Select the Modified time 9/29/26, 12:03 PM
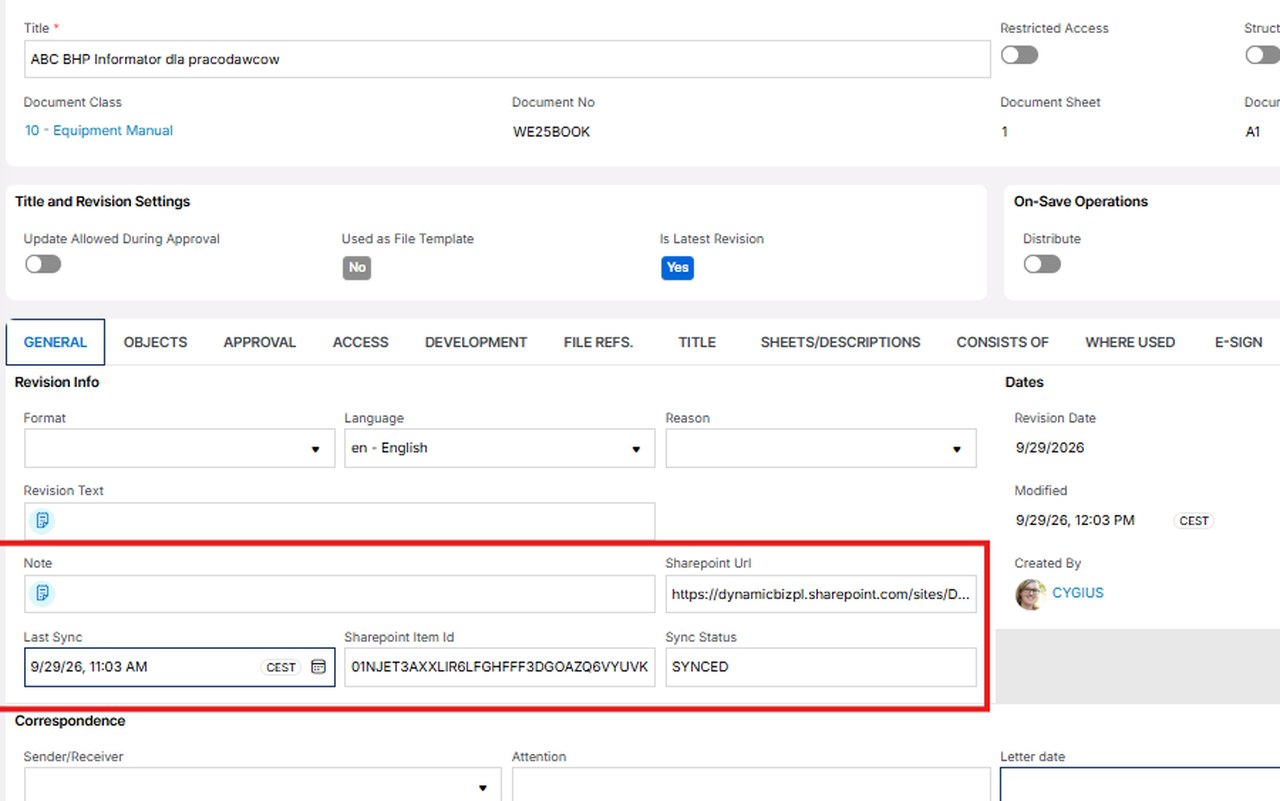Image resolution: width=1280 pixels, height=801 pixels. (x=1075, y=521)
